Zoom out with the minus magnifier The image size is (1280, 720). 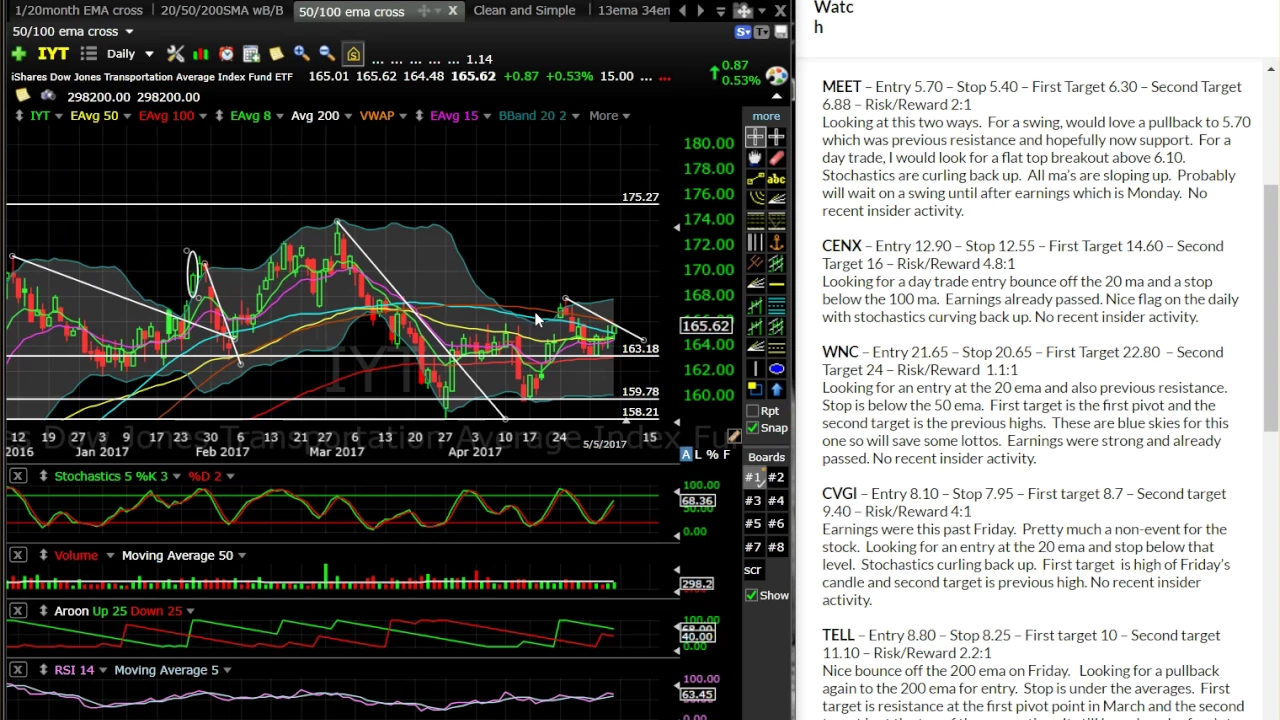[327, 54]
